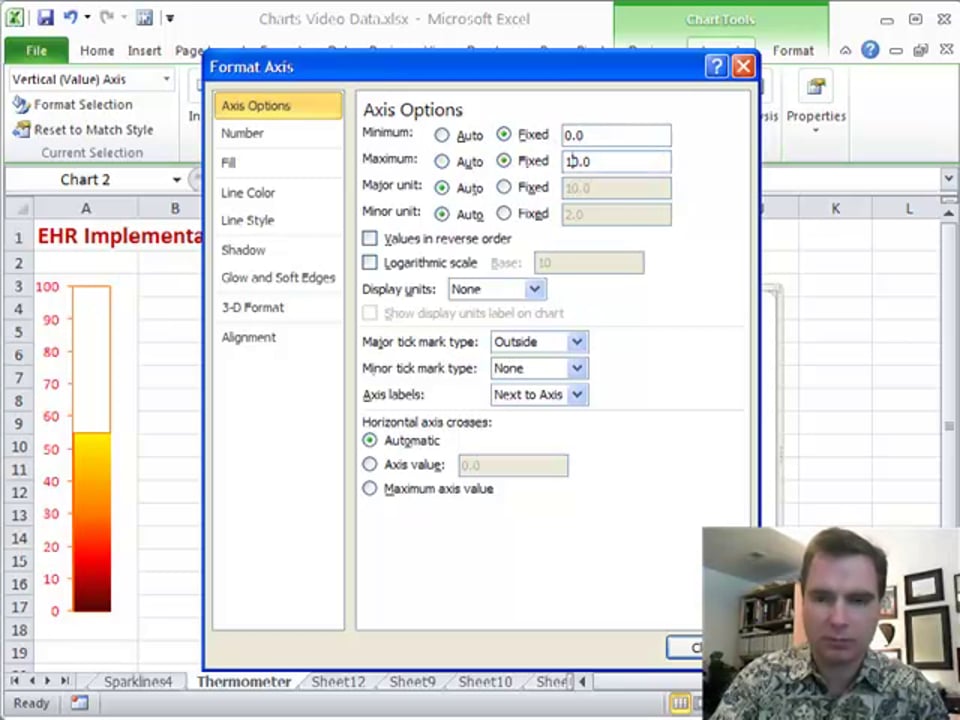Viewport: 960px width, 720px height.
Task: Click the Save icon in quick access toolbar
Action: [45, 17]
